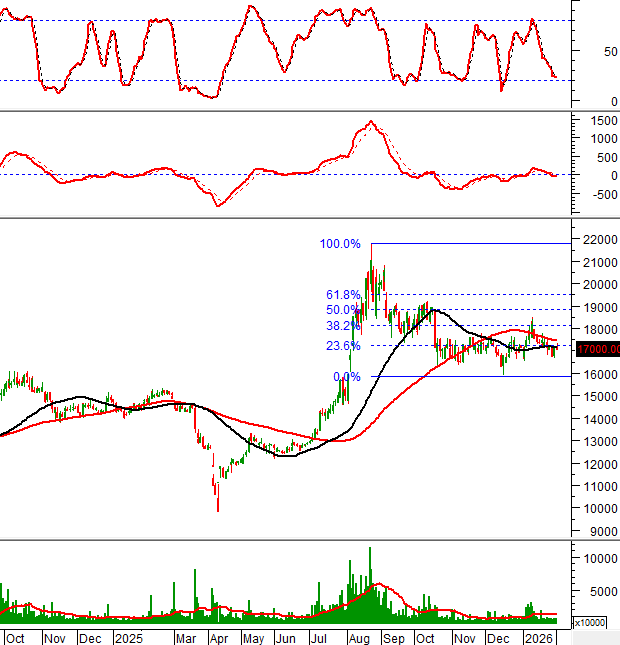
Task: Click the red 17000.00 current price tag
Action: [598, 349]
